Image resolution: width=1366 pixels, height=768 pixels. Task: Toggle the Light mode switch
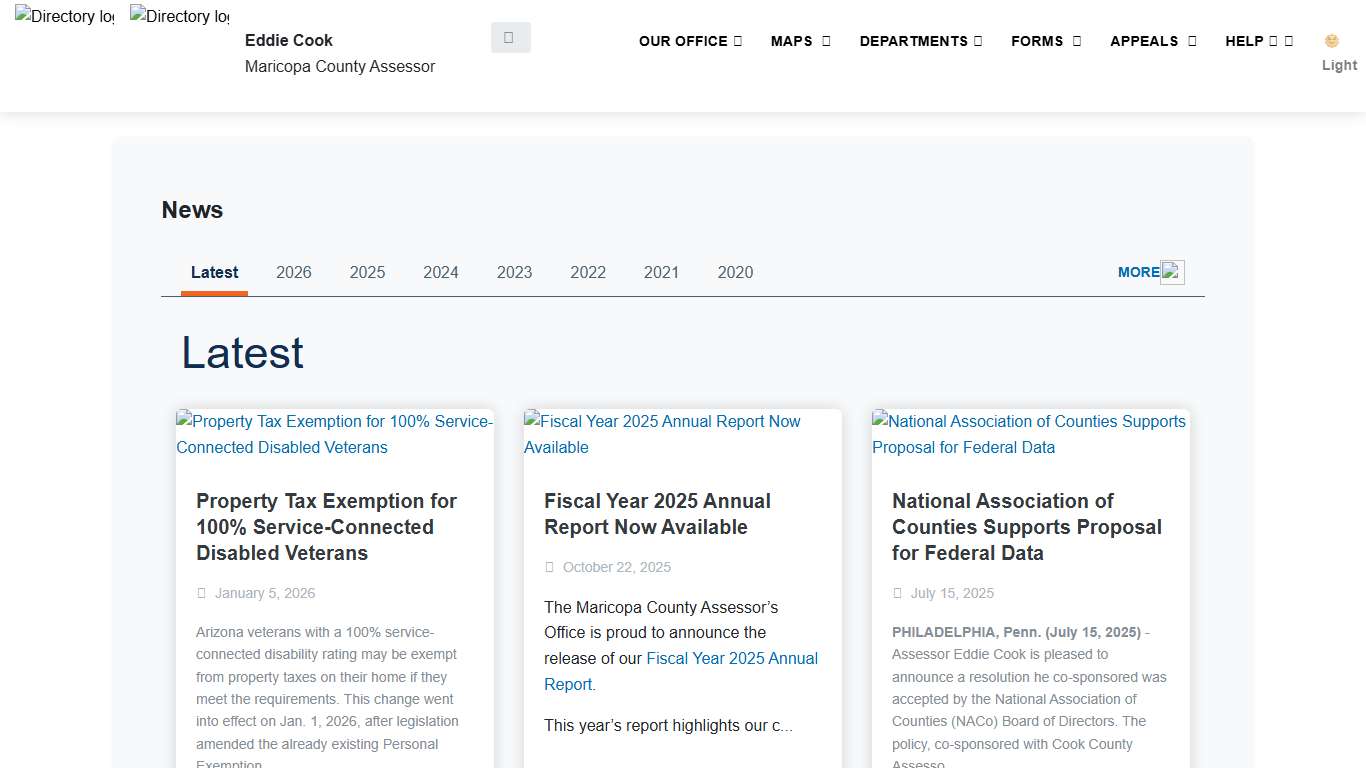tap(1339, 65)
